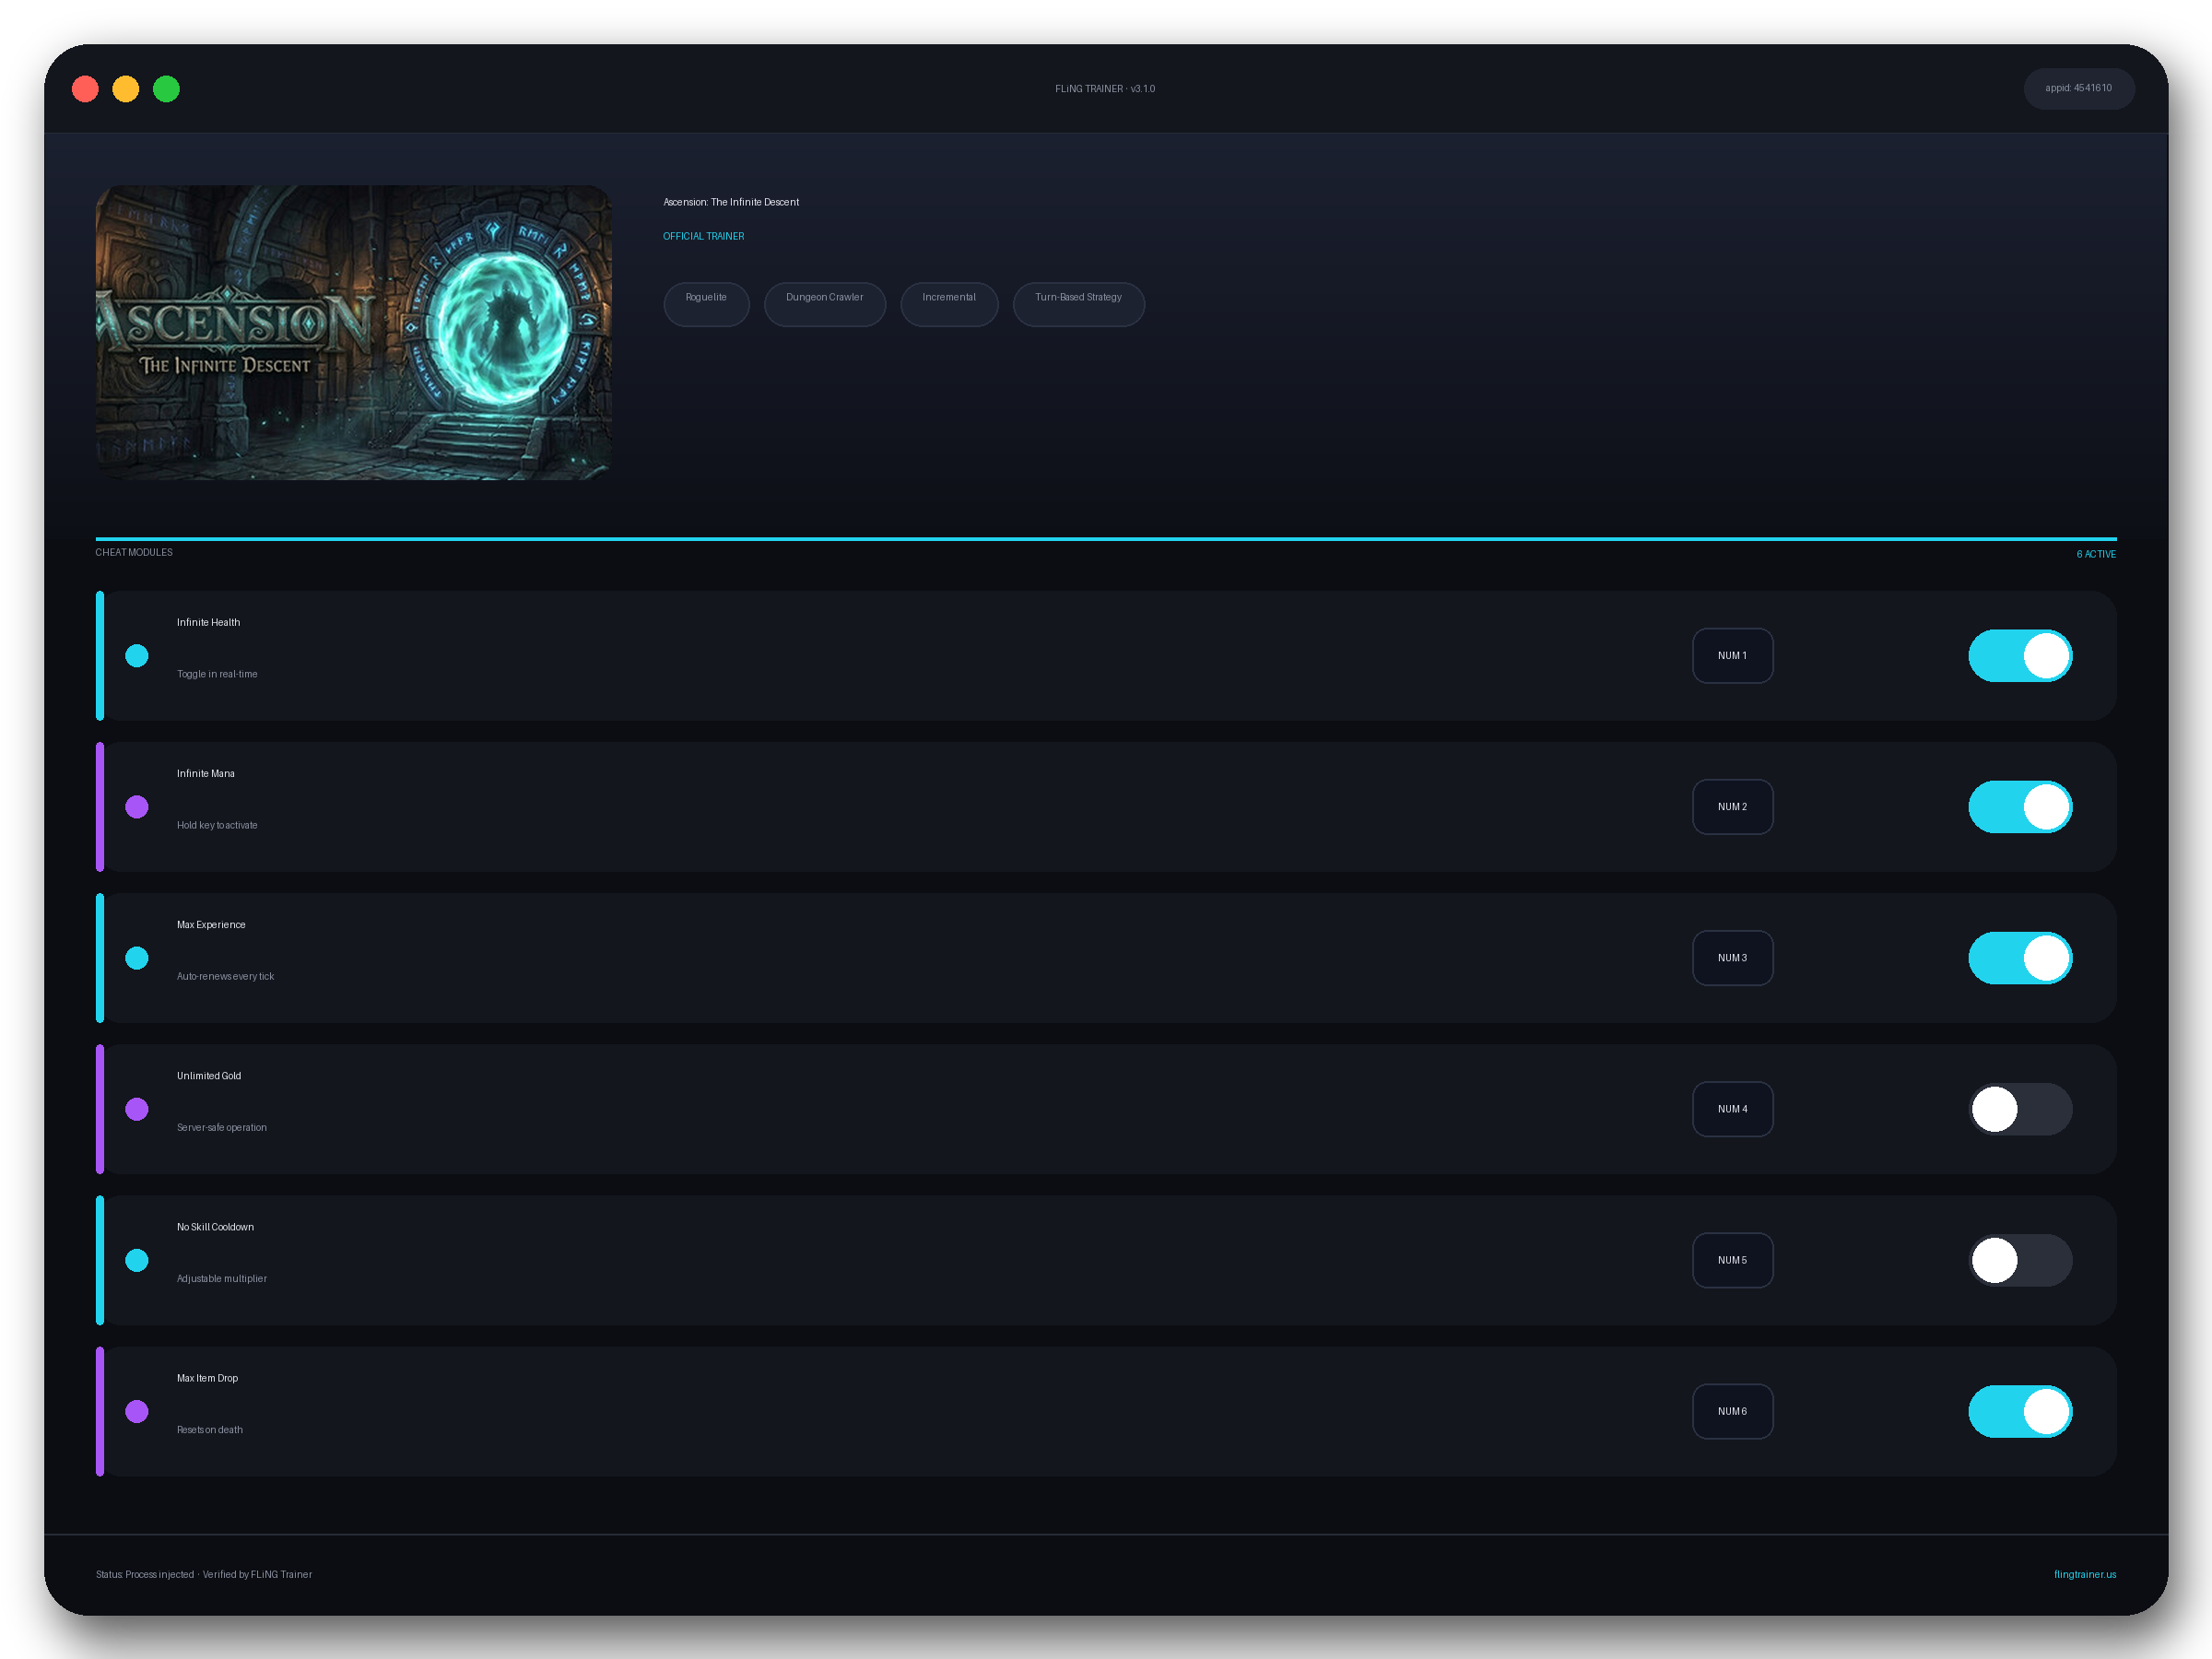
Task: Select the Roguelite genre tag
Action: pos(706,304)
